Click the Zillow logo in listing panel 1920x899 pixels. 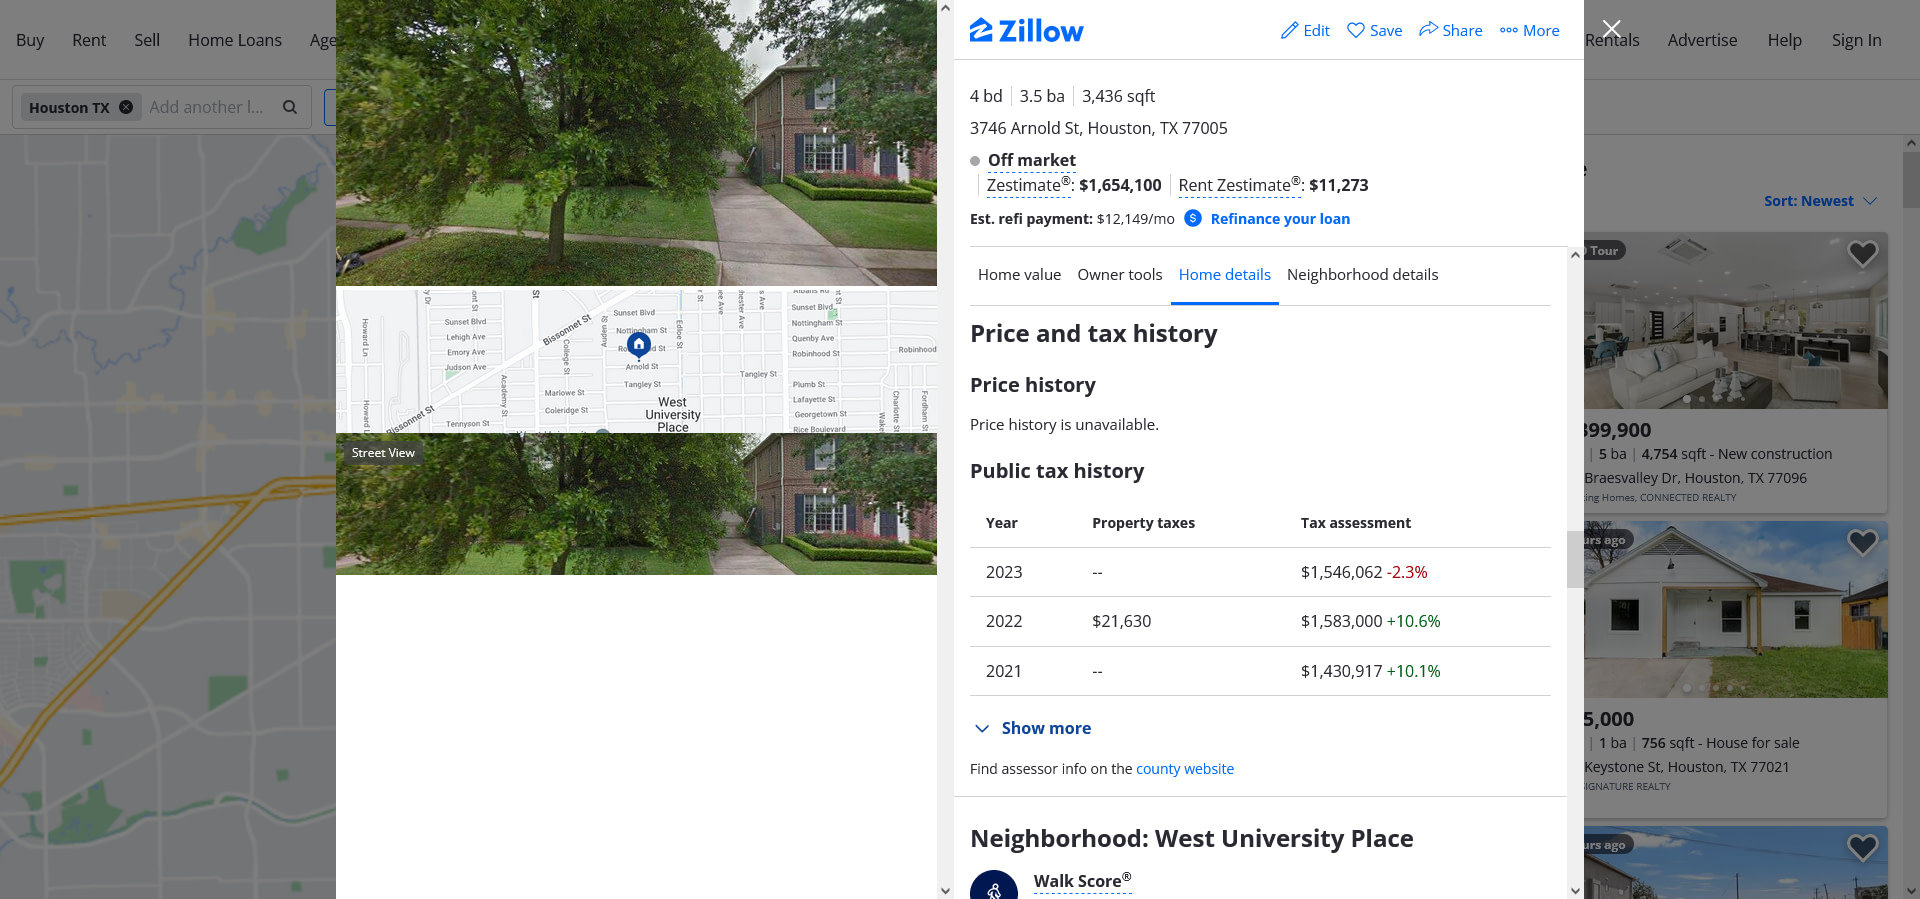[x=1026, y=31]
